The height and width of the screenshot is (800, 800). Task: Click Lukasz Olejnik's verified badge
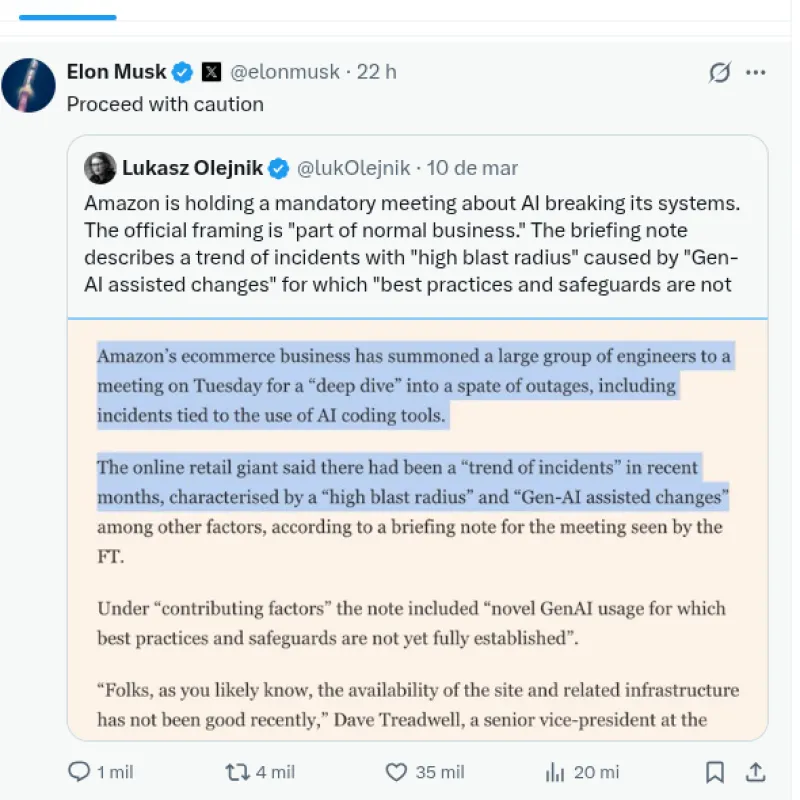tap(279, 168)
